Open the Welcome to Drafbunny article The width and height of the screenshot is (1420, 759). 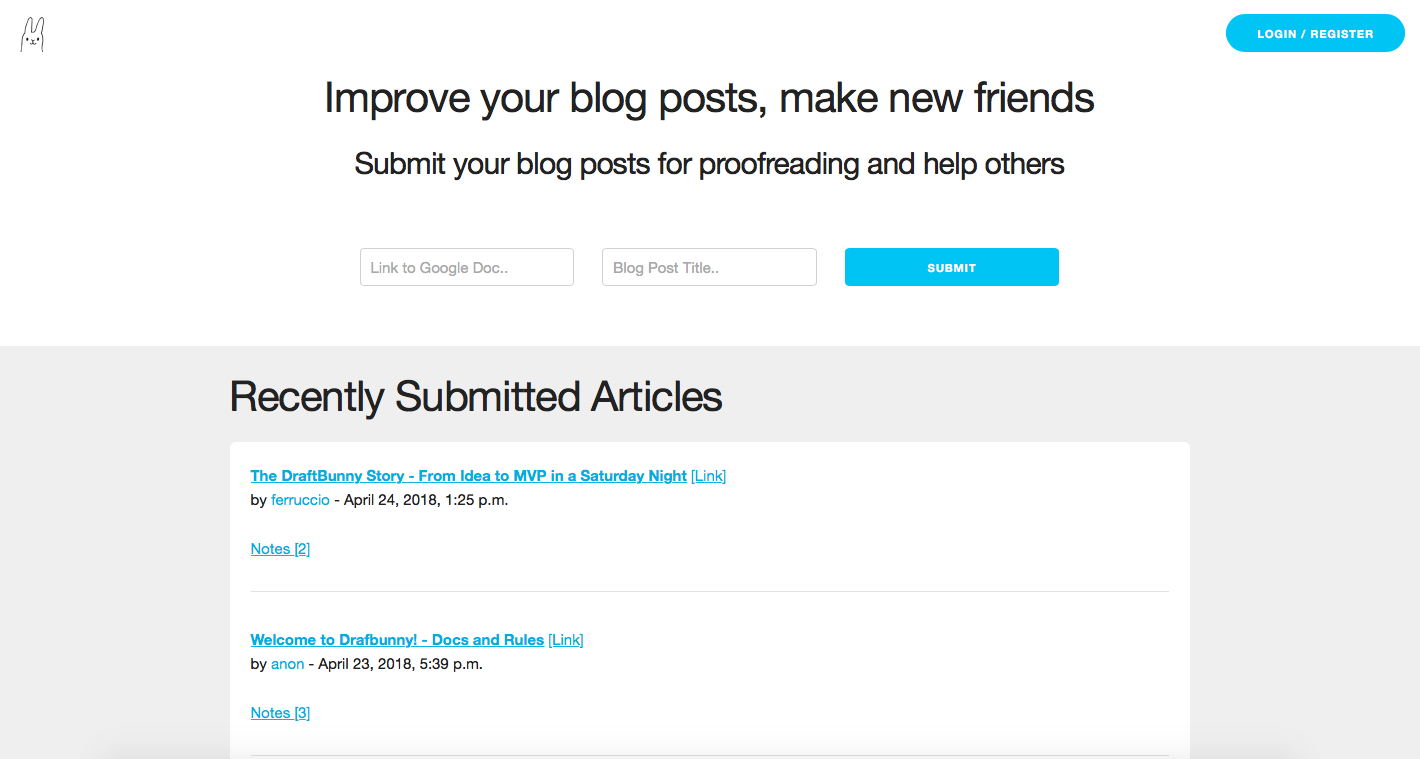coord(395,639)
